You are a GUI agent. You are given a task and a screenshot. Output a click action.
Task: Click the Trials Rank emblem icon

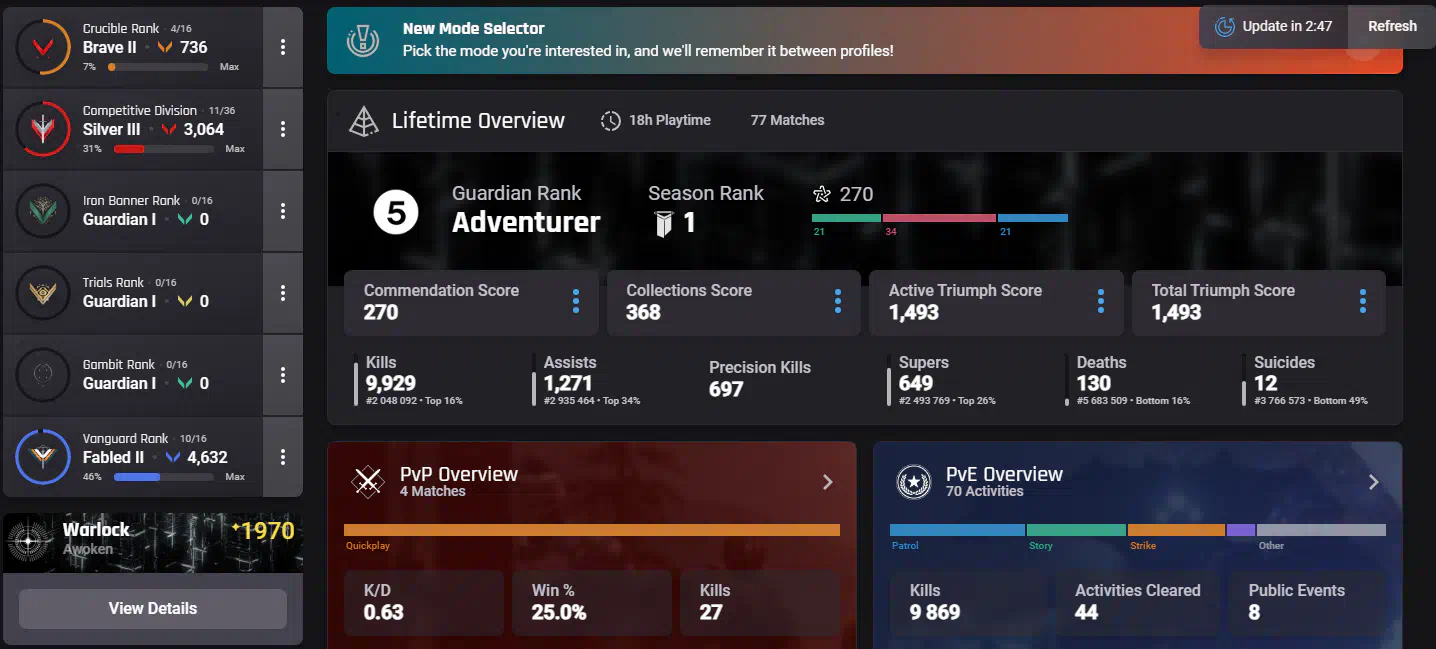(42, 293)
